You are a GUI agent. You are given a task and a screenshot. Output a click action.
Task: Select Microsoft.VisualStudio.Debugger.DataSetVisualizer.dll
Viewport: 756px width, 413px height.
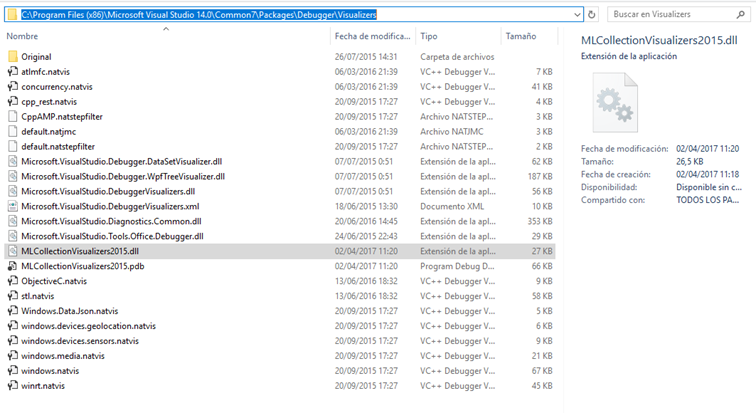tap(122, 161)
